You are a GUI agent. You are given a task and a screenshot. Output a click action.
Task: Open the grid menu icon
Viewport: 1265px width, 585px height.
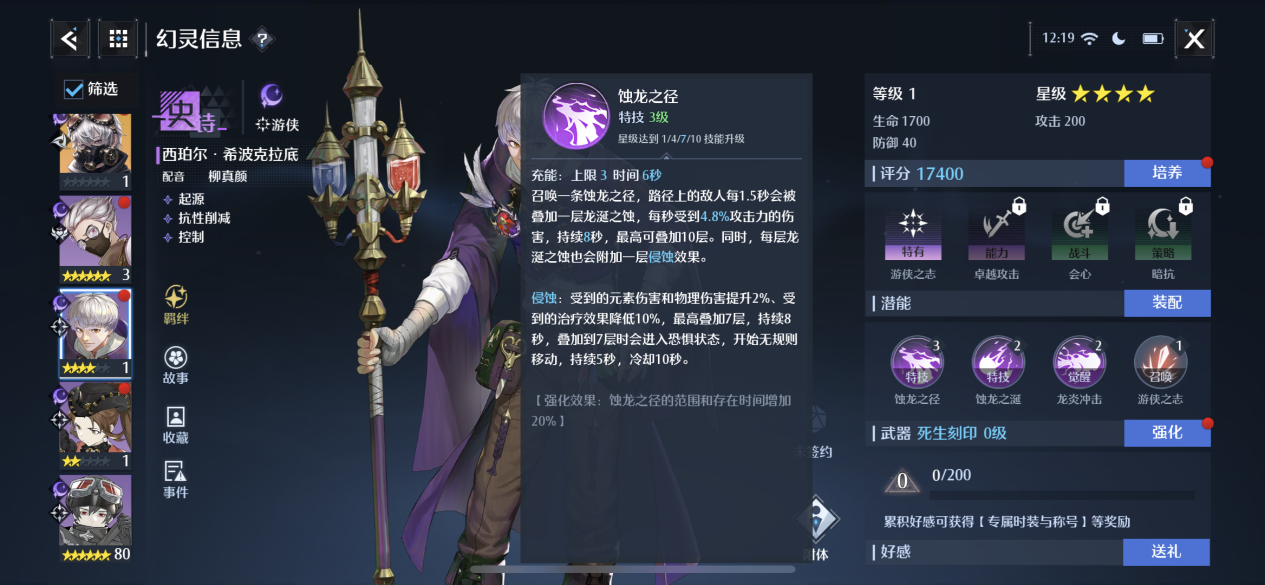pos(118,39)
